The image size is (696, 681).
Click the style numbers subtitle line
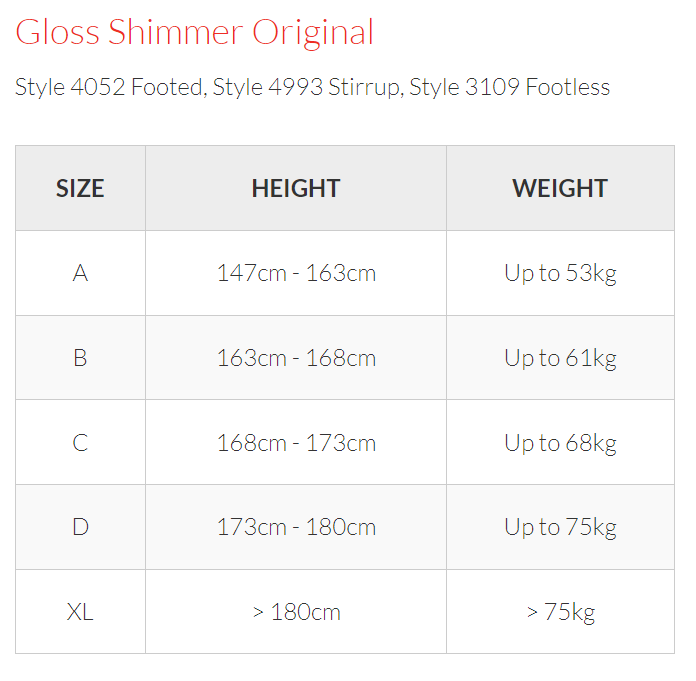point(312,87)
